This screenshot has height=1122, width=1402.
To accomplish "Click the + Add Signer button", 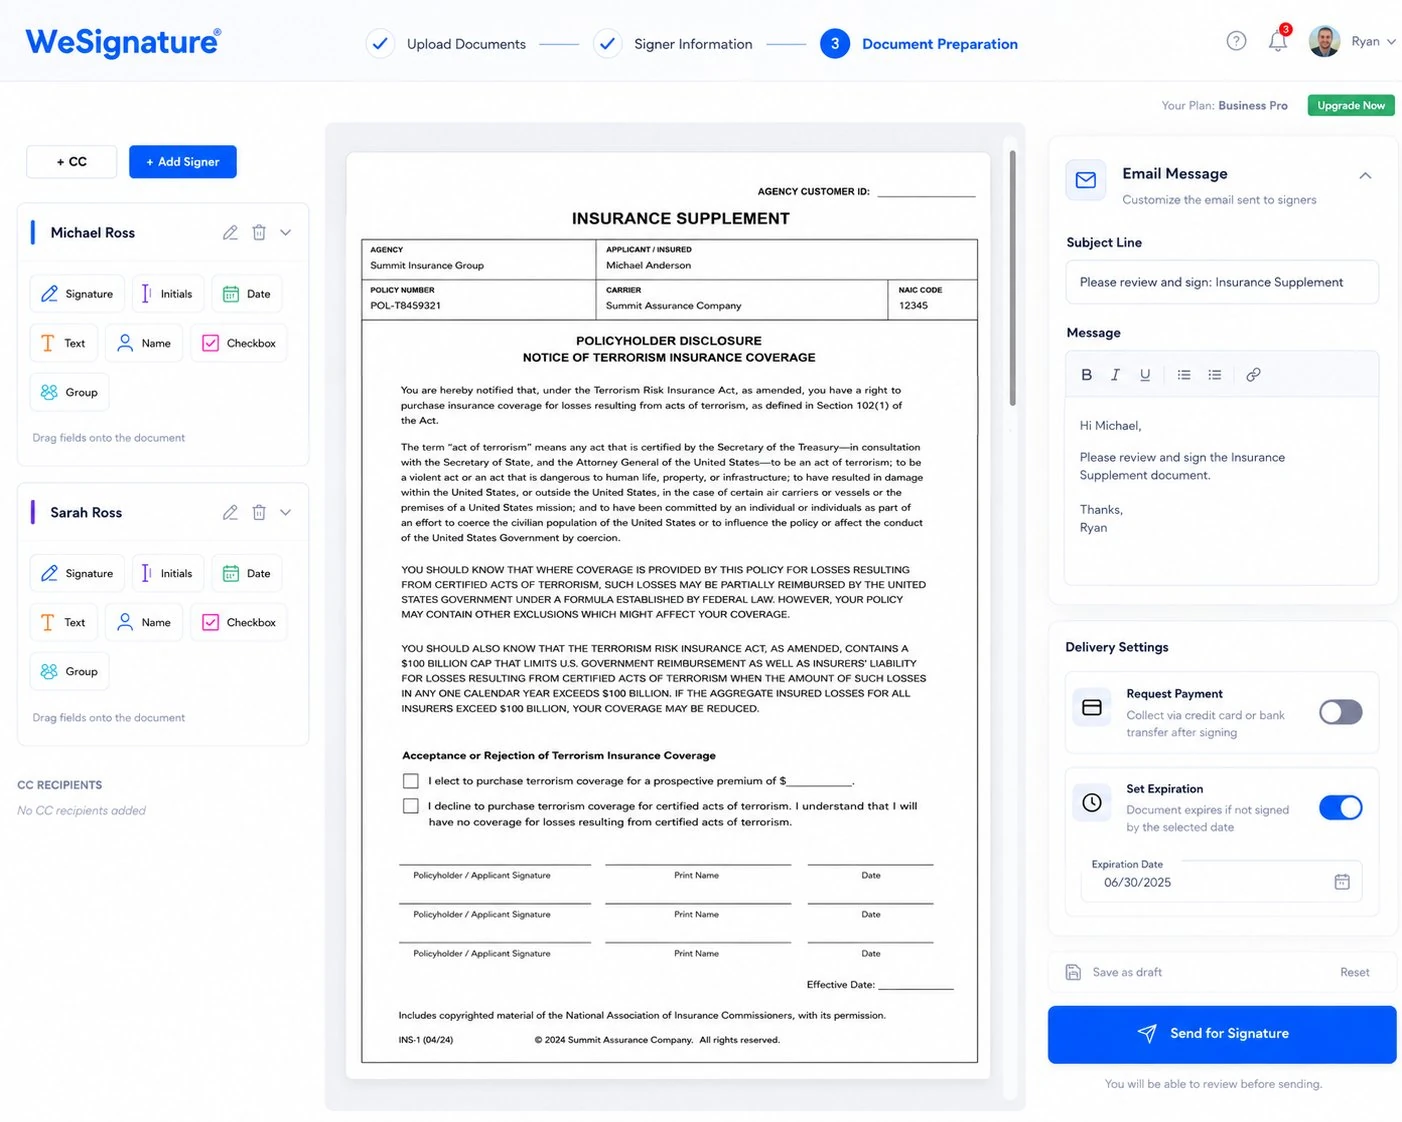I will (x=183, y=162).
